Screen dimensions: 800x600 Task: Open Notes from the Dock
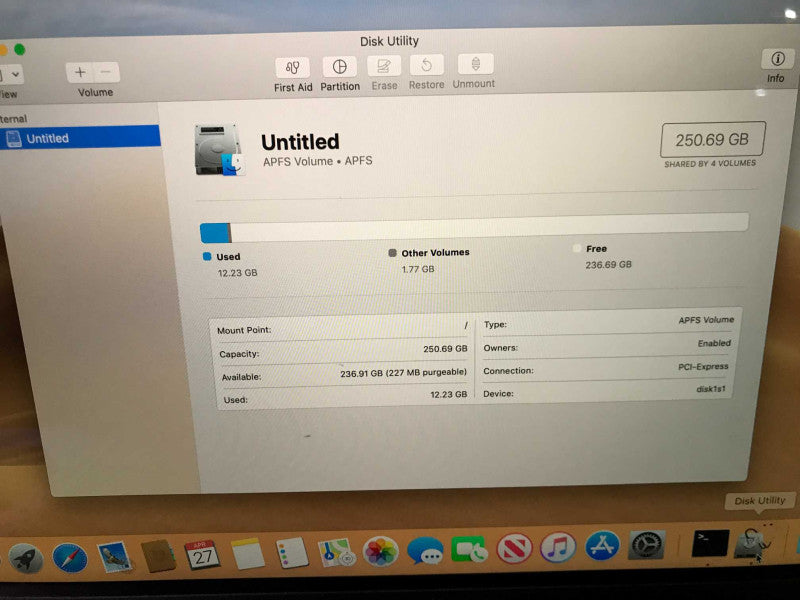coord(247,554)
